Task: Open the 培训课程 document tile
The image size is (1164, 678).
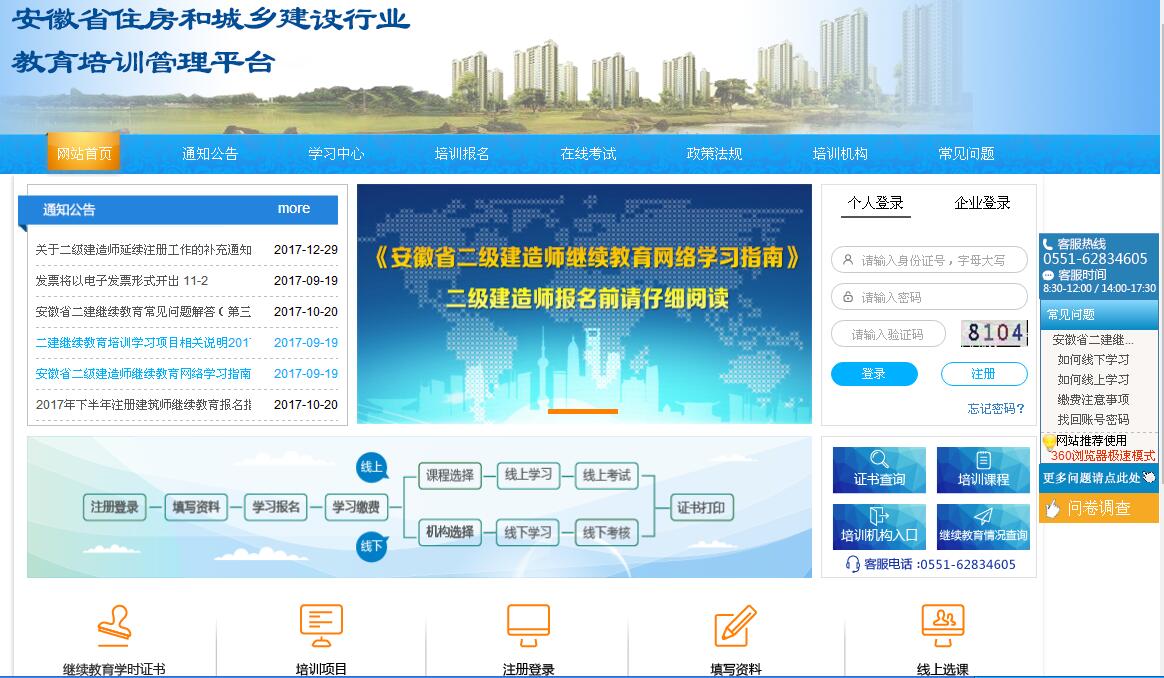Action: coord(983,470)
